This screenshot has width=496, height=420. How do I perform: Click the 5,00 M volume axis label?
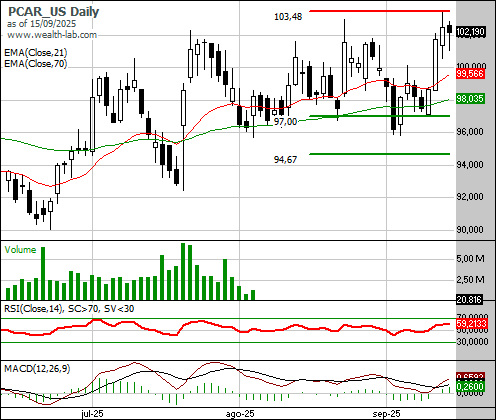click(471, 259)
